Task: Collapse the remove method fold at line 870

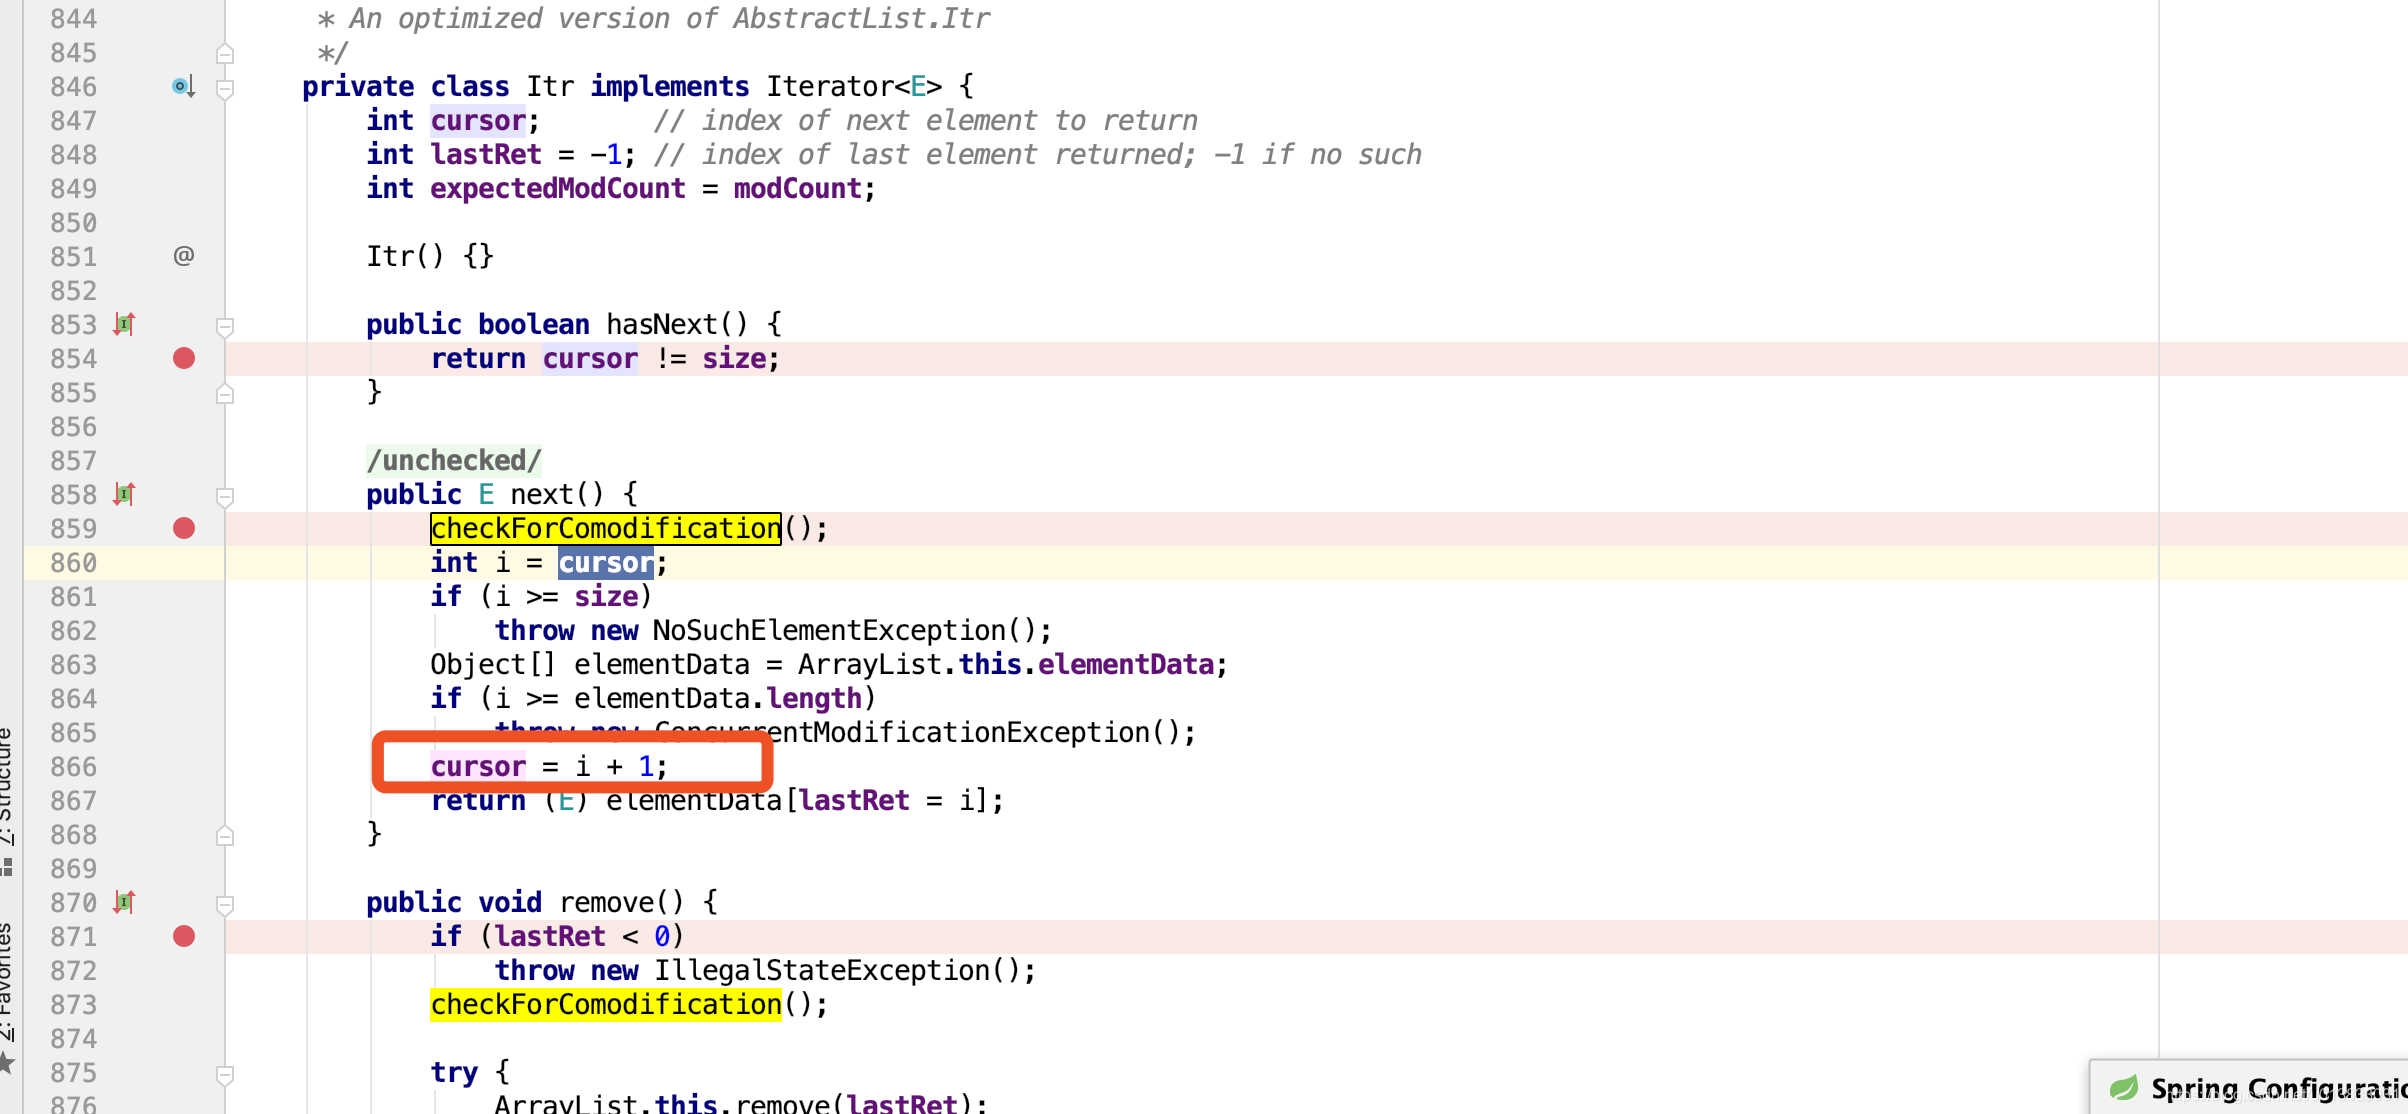Action: tap(225, 905)
